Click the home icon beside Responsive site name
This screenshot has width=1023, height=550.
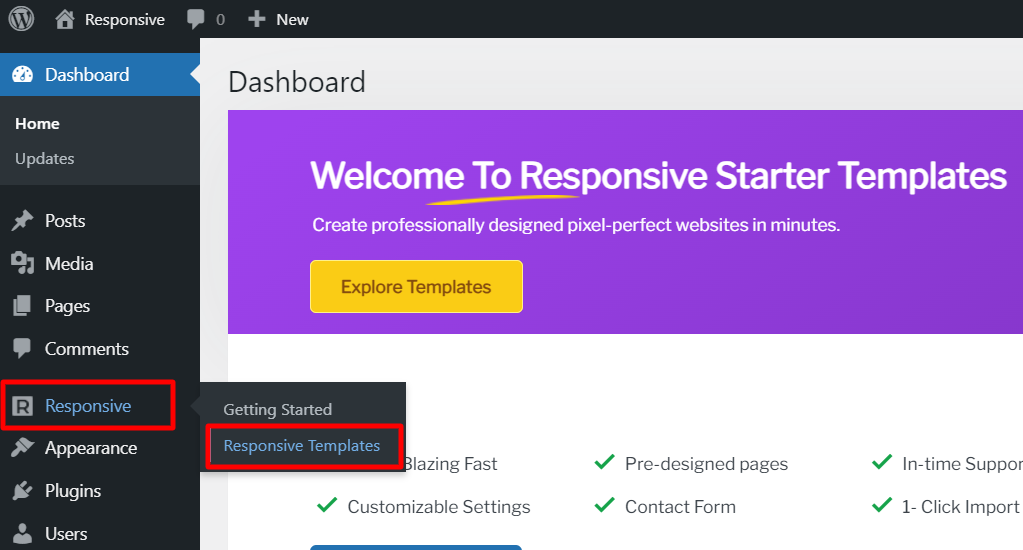pos(65,20)
